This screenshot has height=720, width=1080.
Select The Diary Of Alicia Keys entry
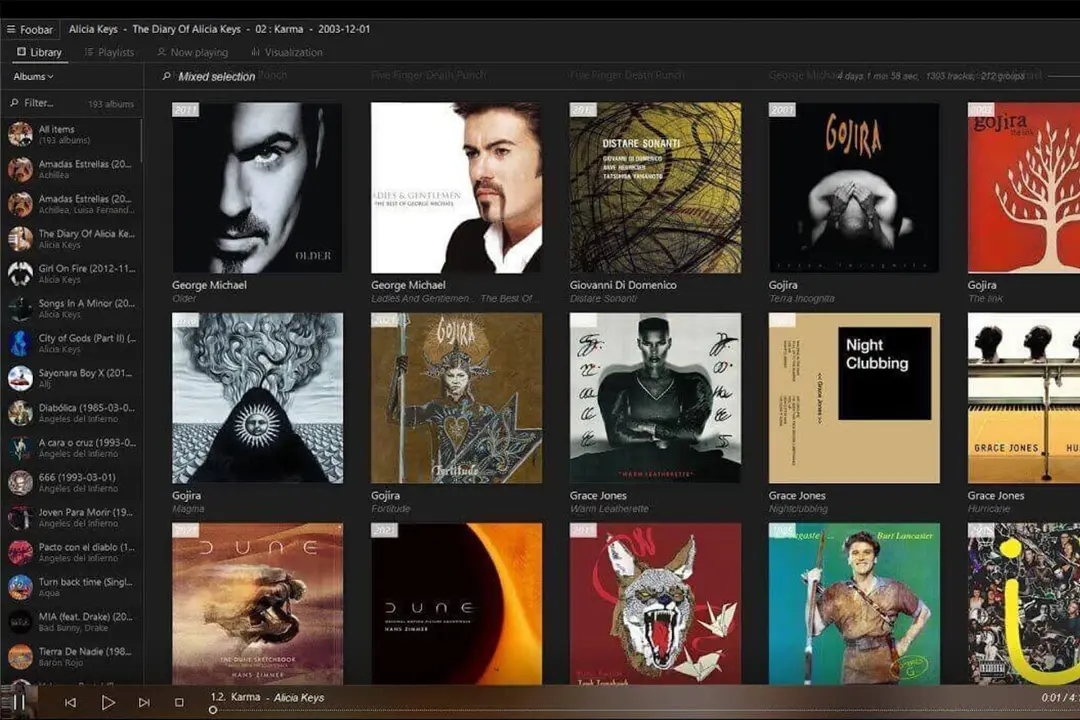pyautogui.click(x=72, y=239)
